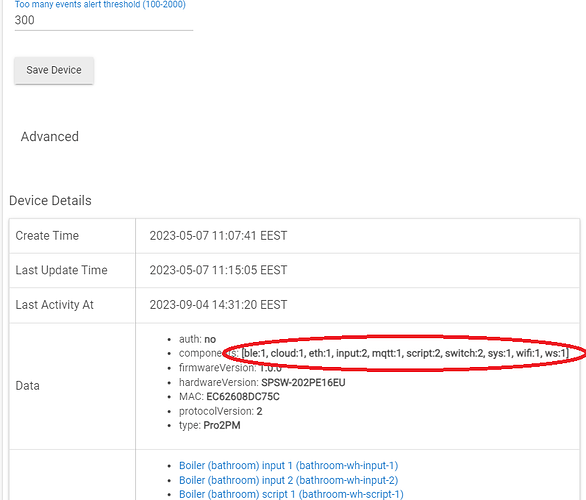The image size is (586, 500).
Task: Open Boiler (bathroom) input 2 link
Action: (288, 480)
